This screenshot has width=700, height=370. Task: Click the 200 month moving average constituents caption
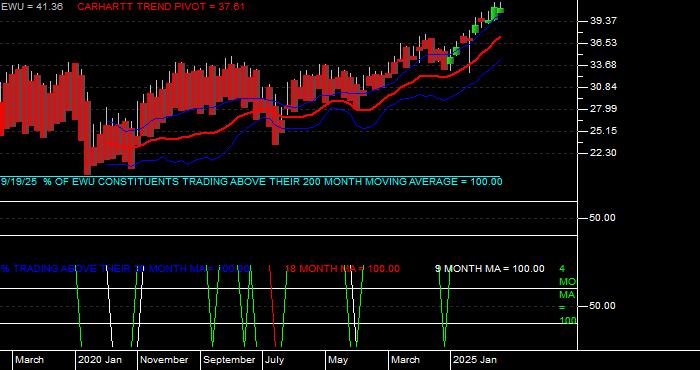click(x=251, y=182)
